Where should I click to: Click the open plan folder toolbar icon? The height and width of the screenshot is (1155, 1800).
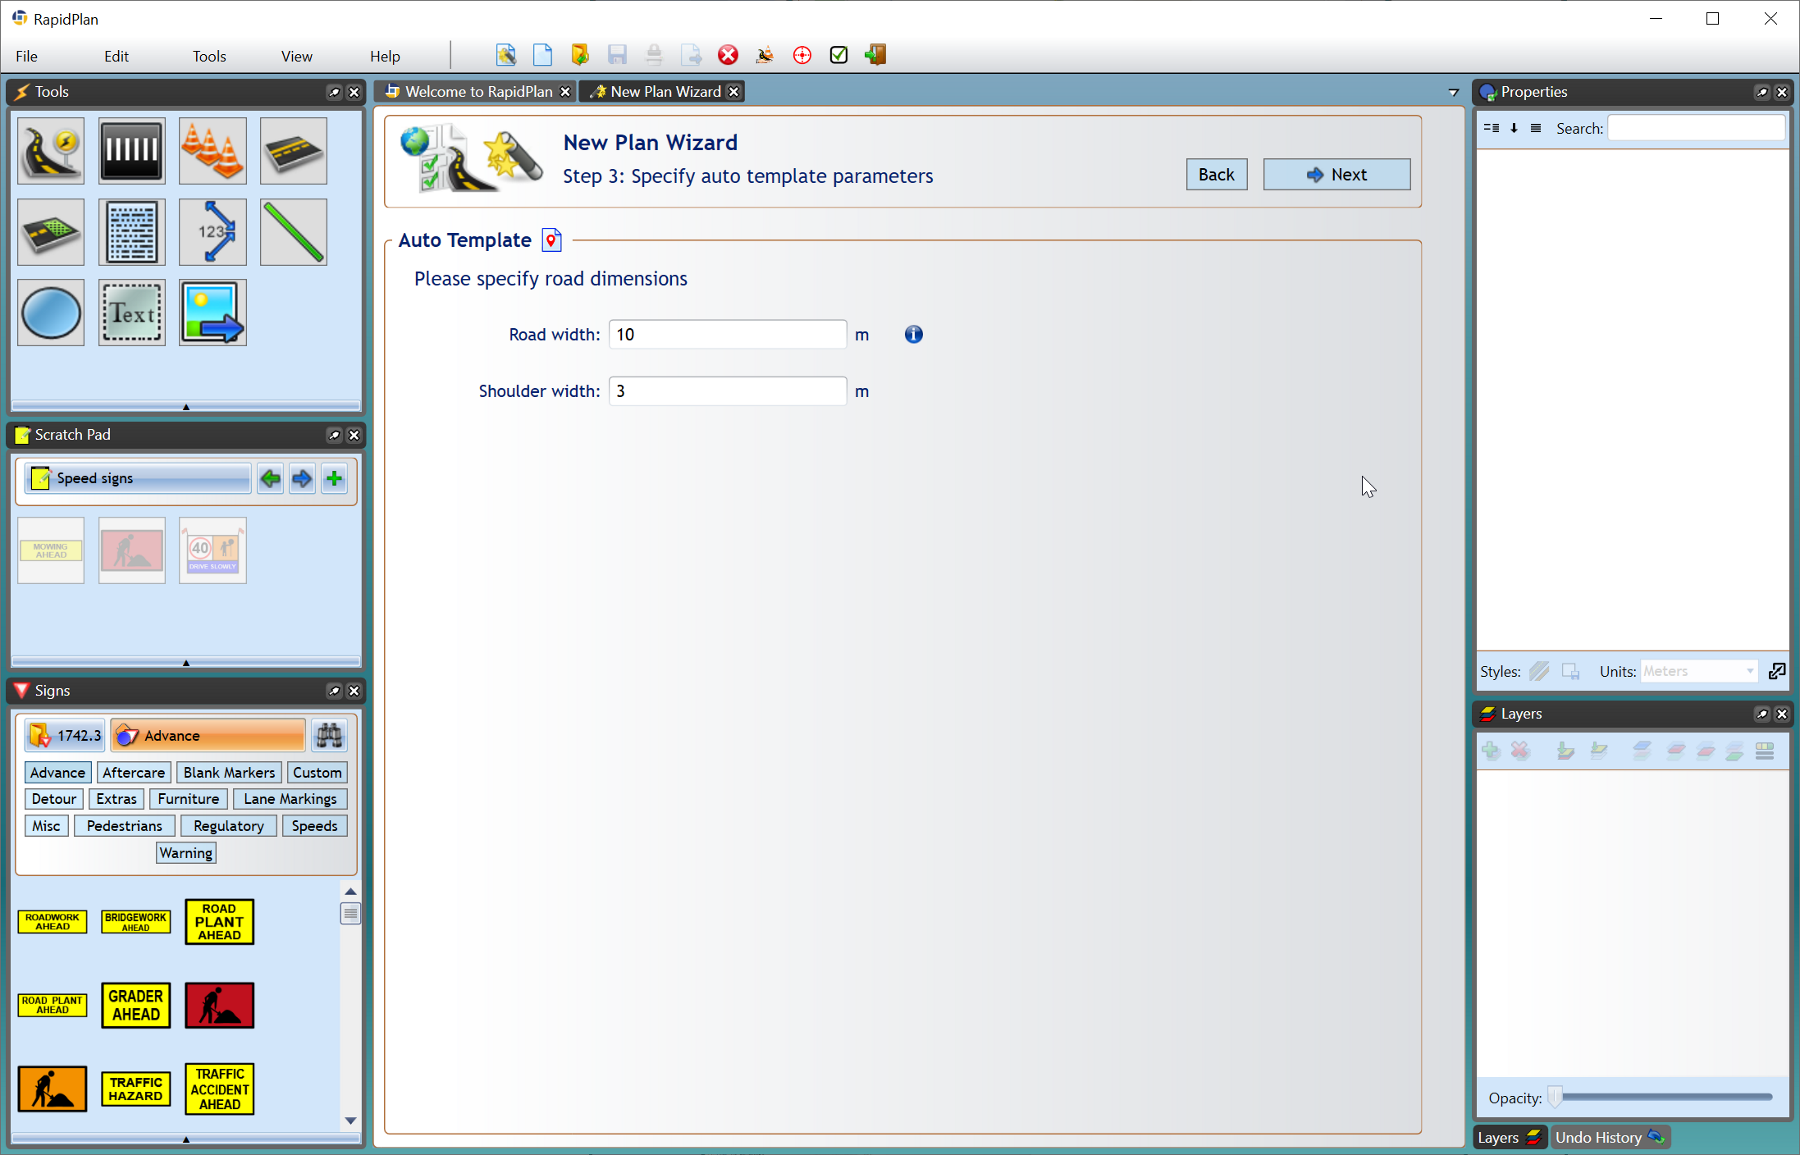pyautogui.click(x=580, y=55)
